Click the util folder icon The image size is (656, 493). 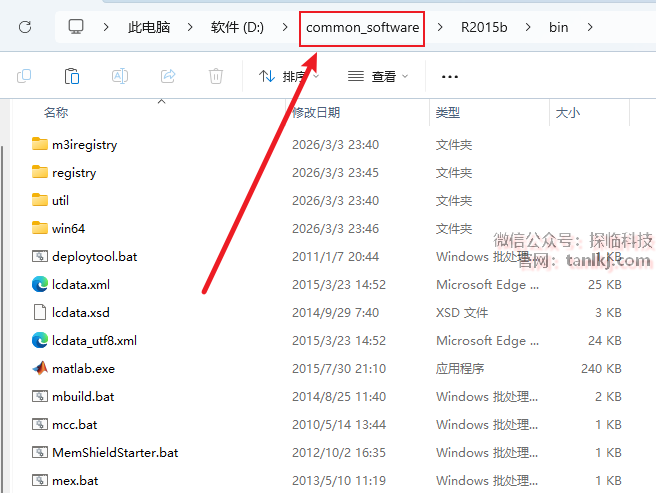(x=40, y=200)
